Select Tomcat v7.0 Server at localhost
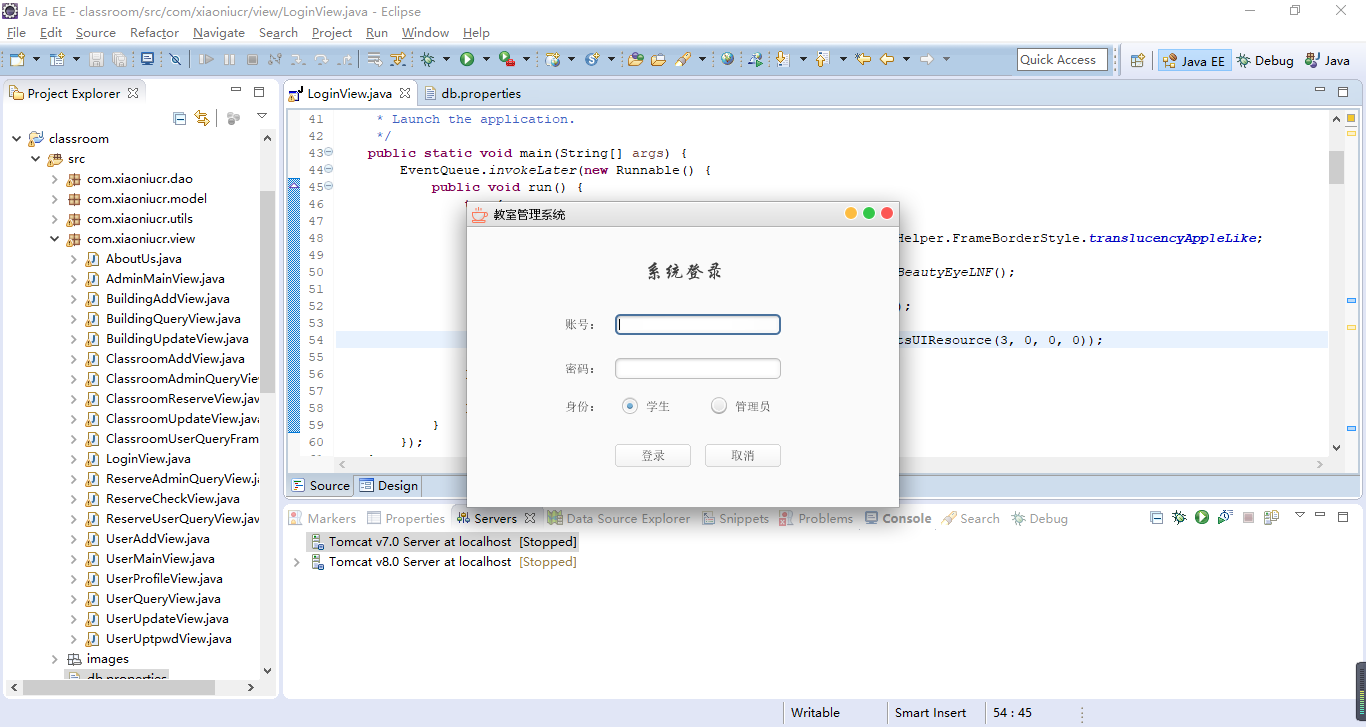 point(443,542)
